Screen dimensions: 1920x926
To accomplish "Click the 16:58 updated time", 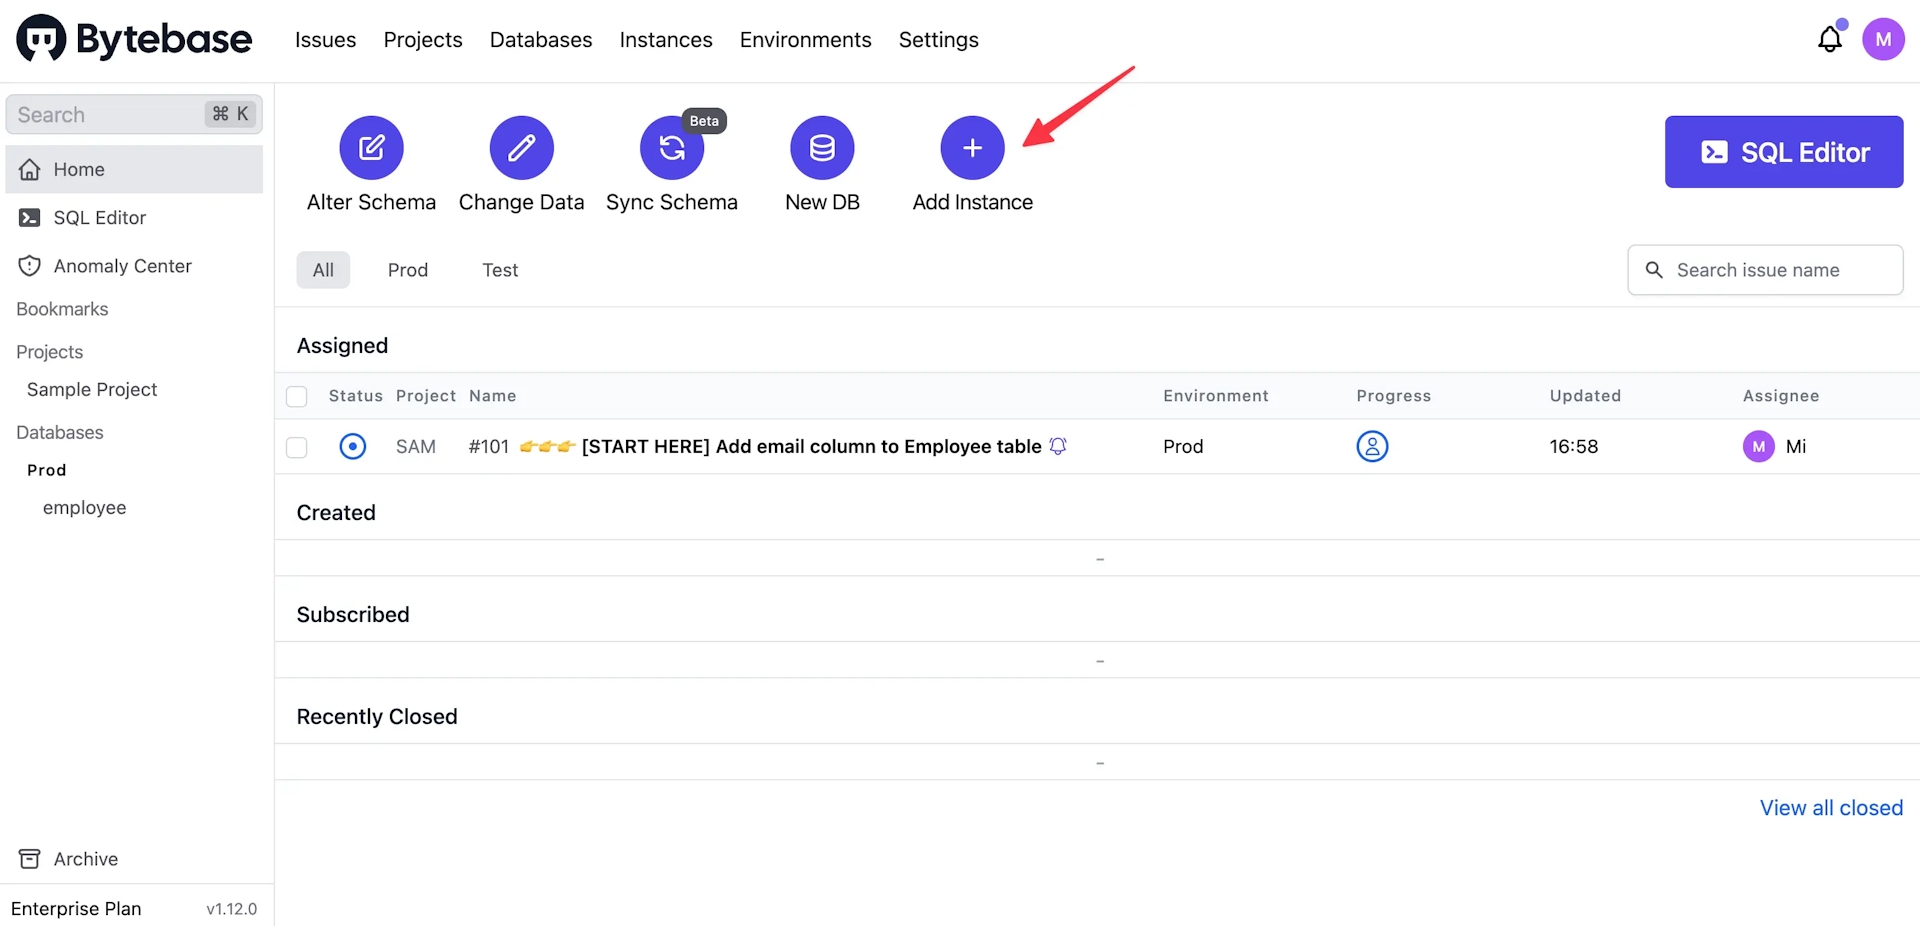I will [1574, 446].
